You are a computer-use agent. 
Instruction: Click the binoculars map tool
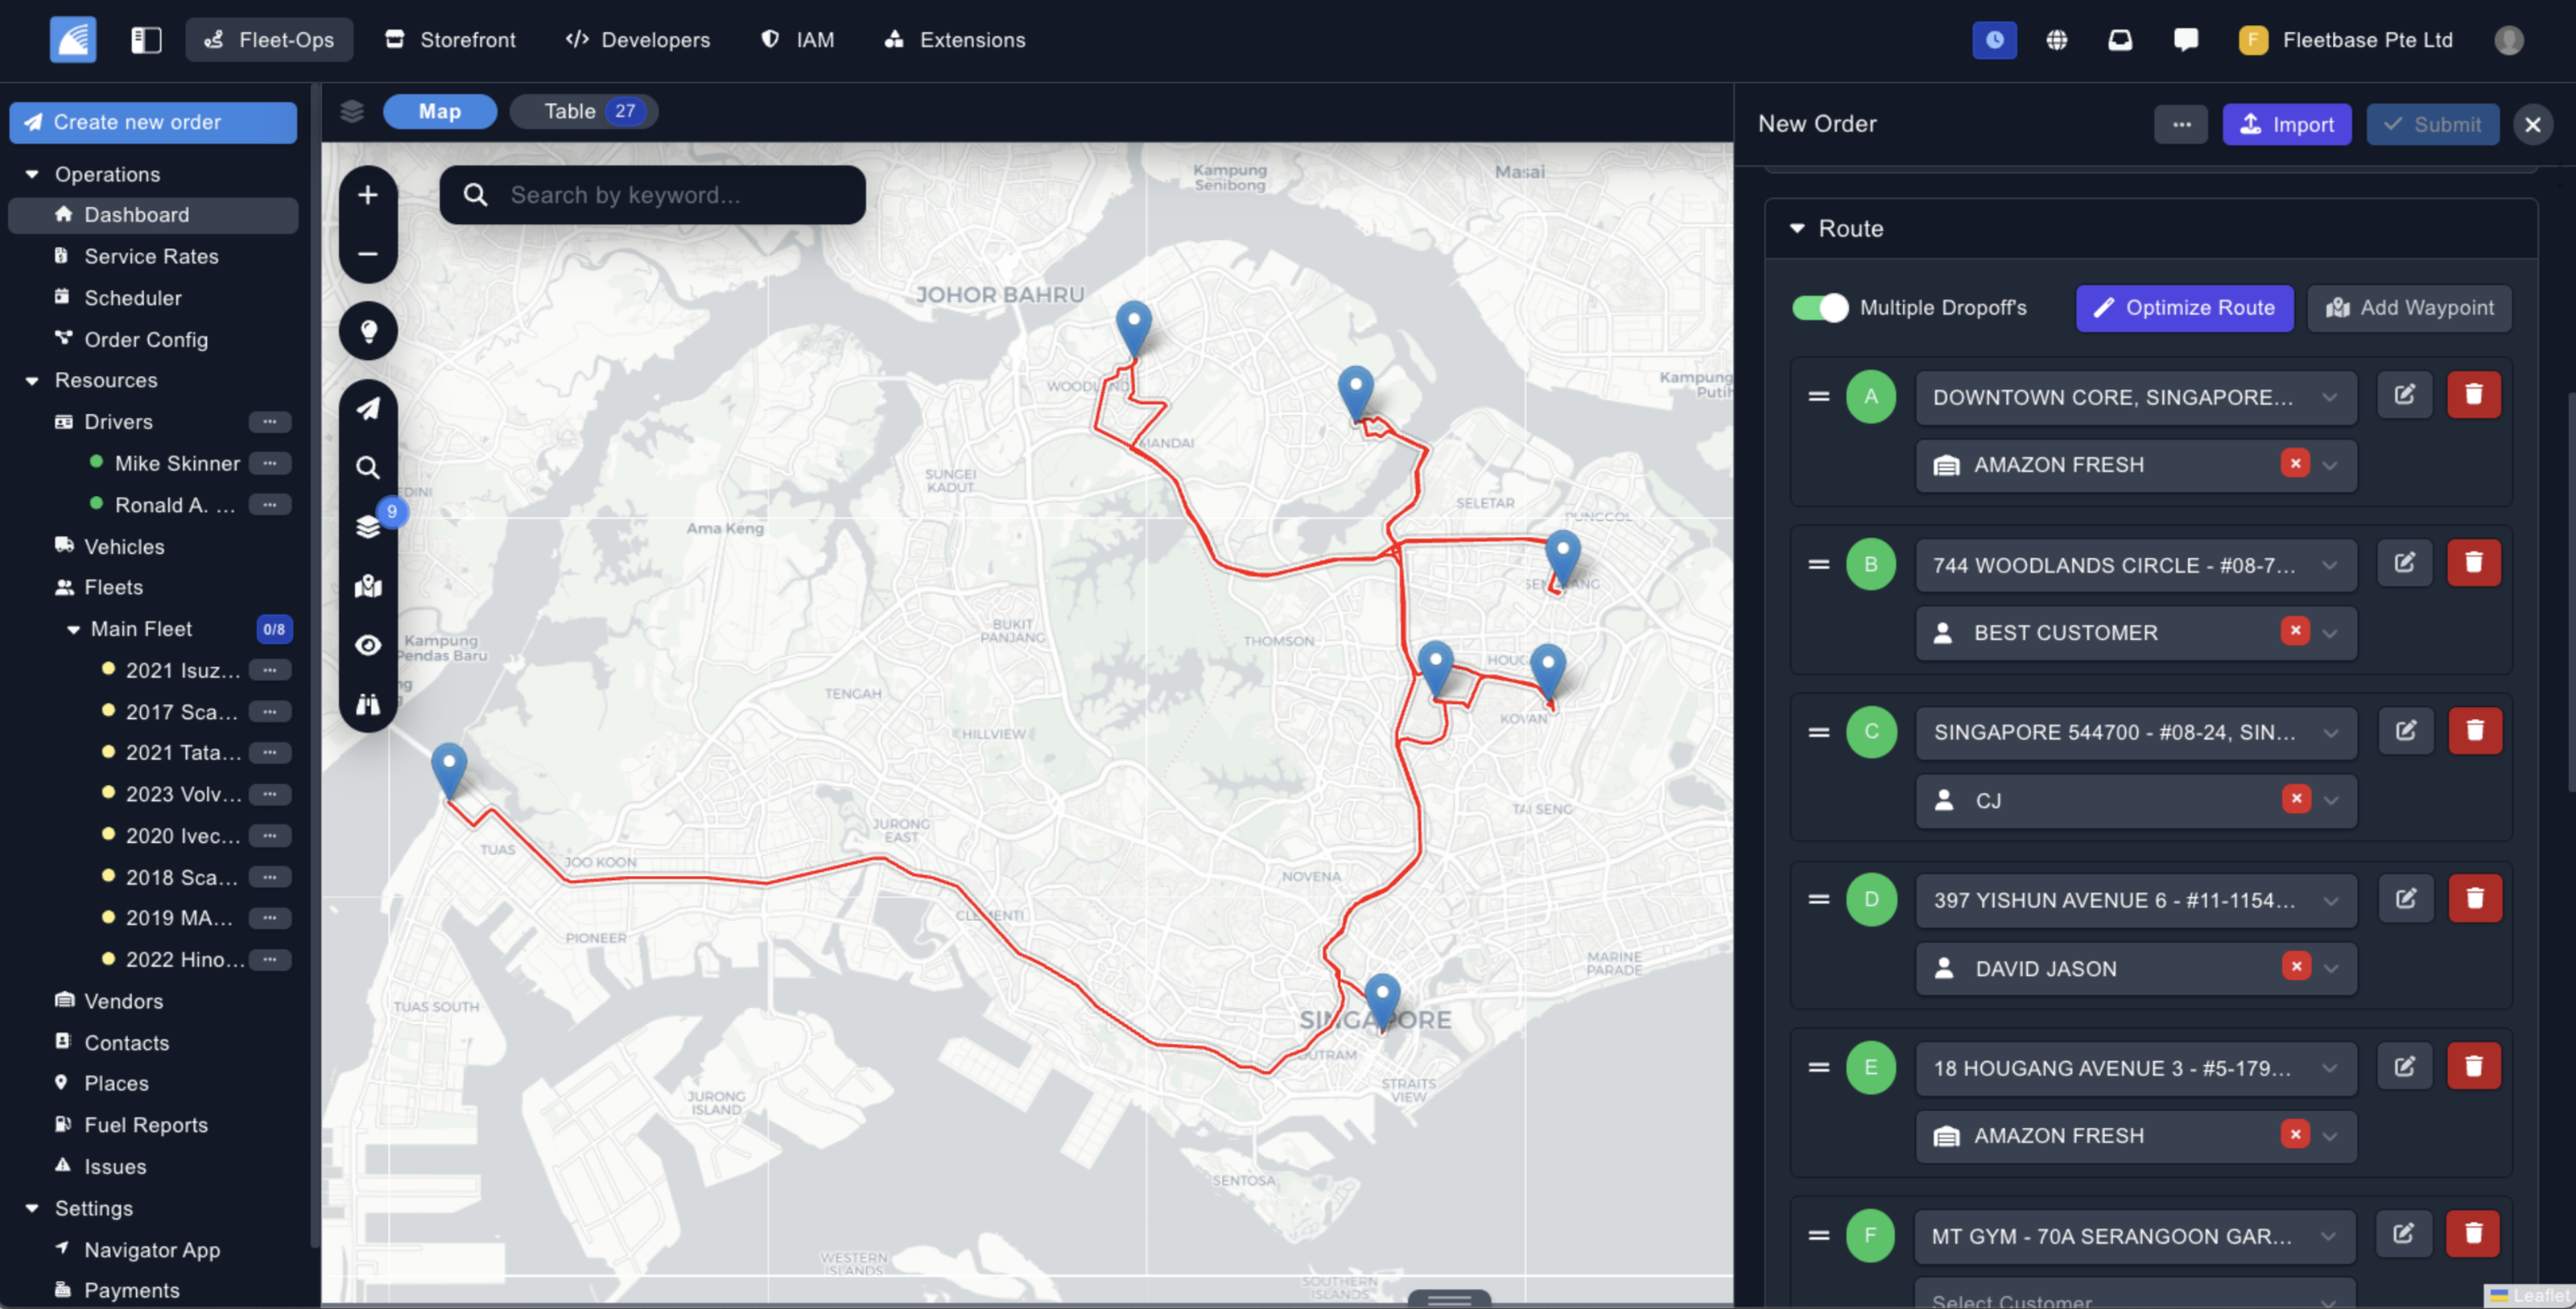click(x=368, y=704)
